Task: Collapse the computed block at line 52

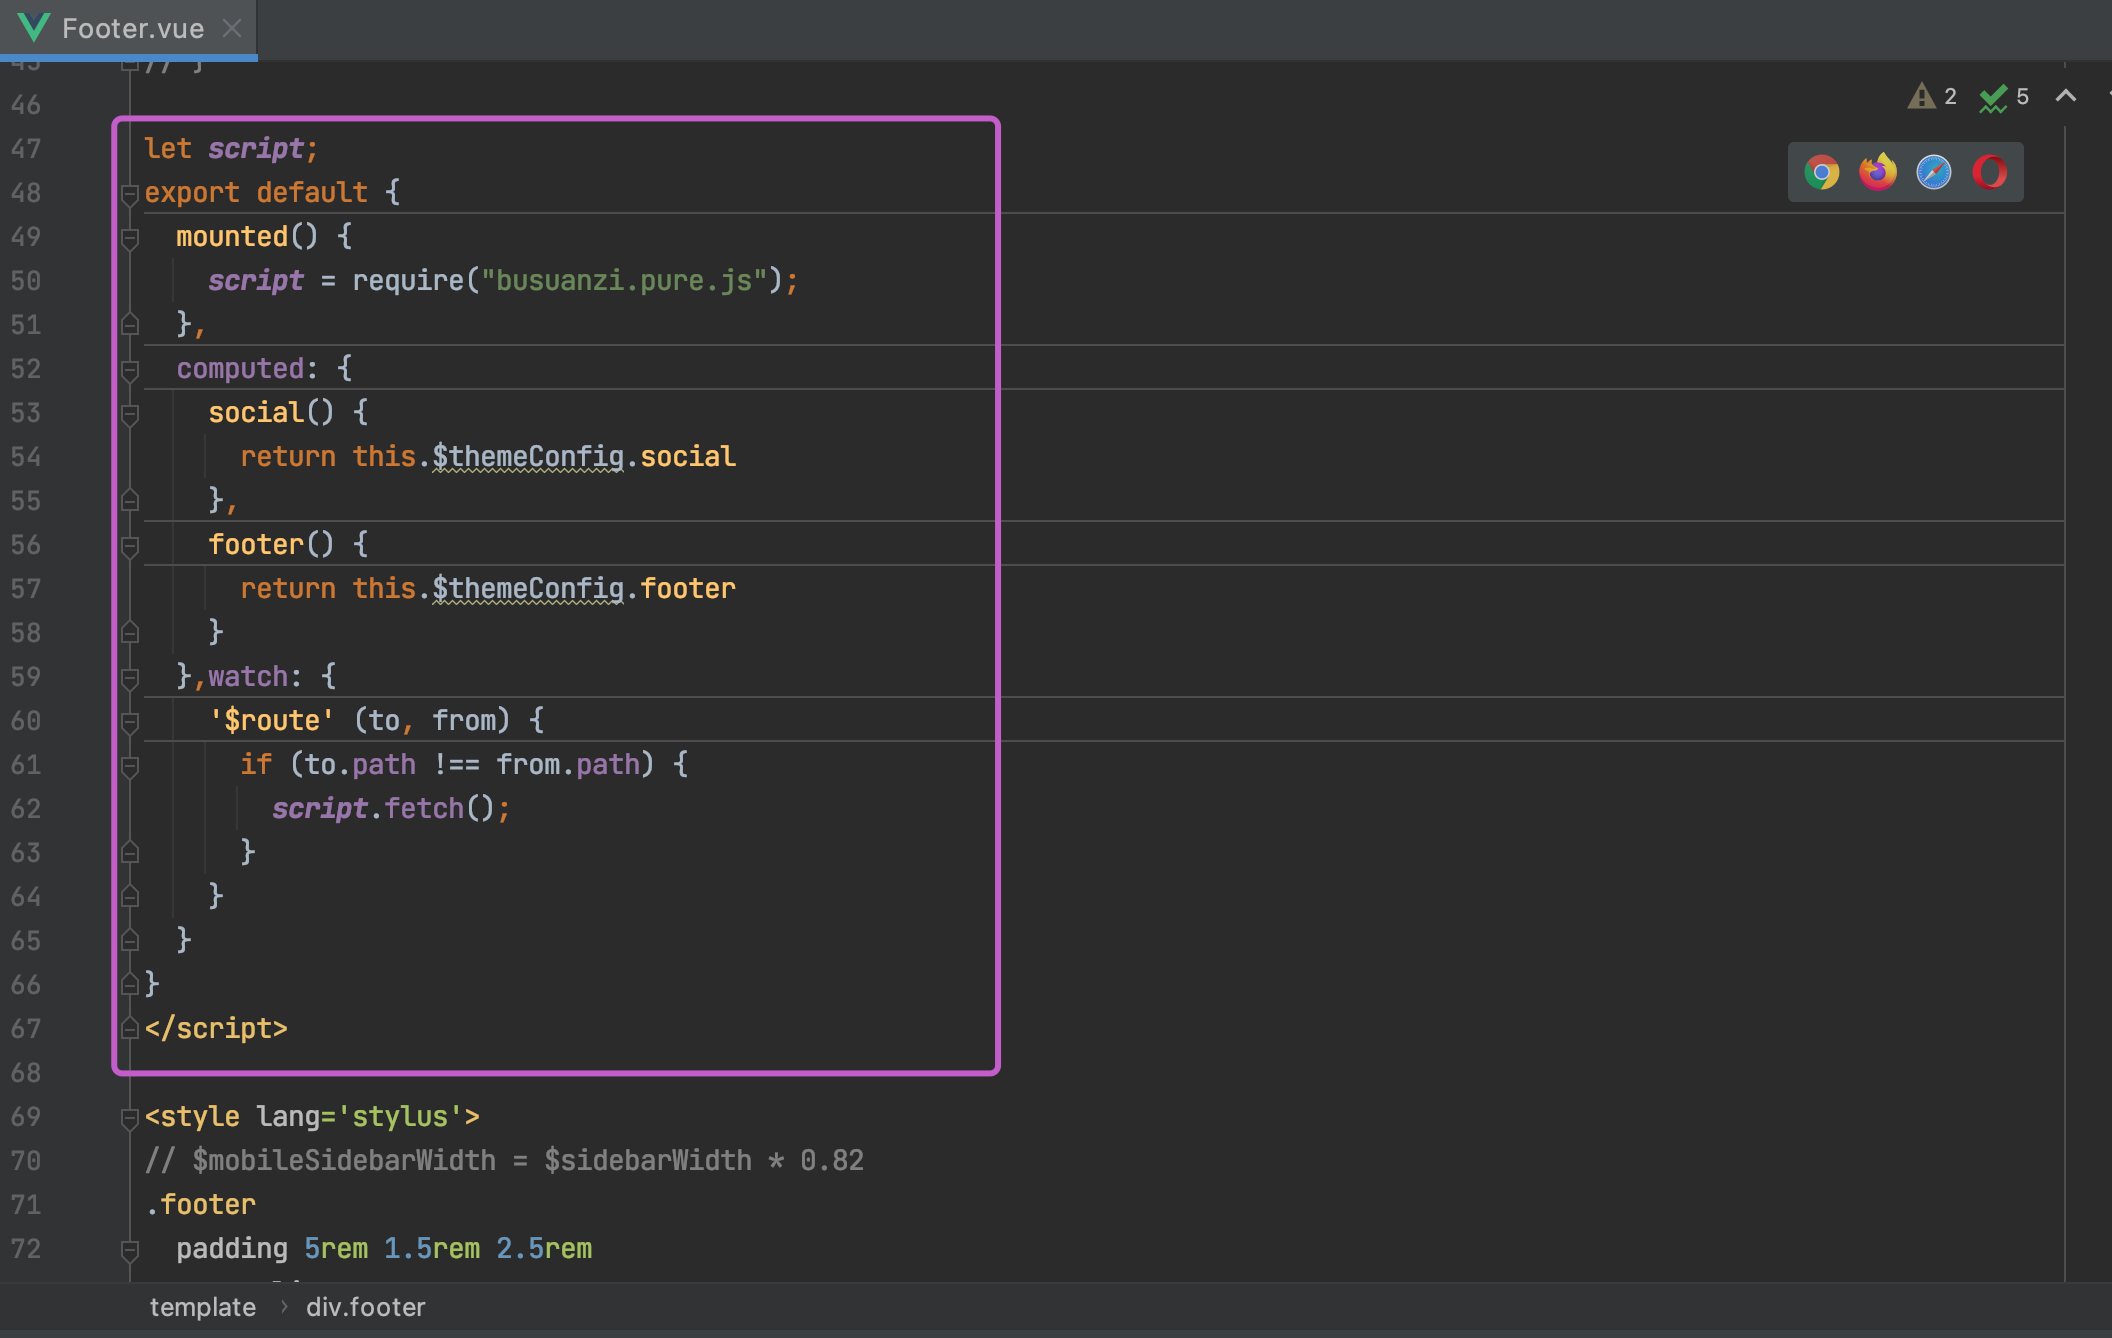Action: coord(132,366)
